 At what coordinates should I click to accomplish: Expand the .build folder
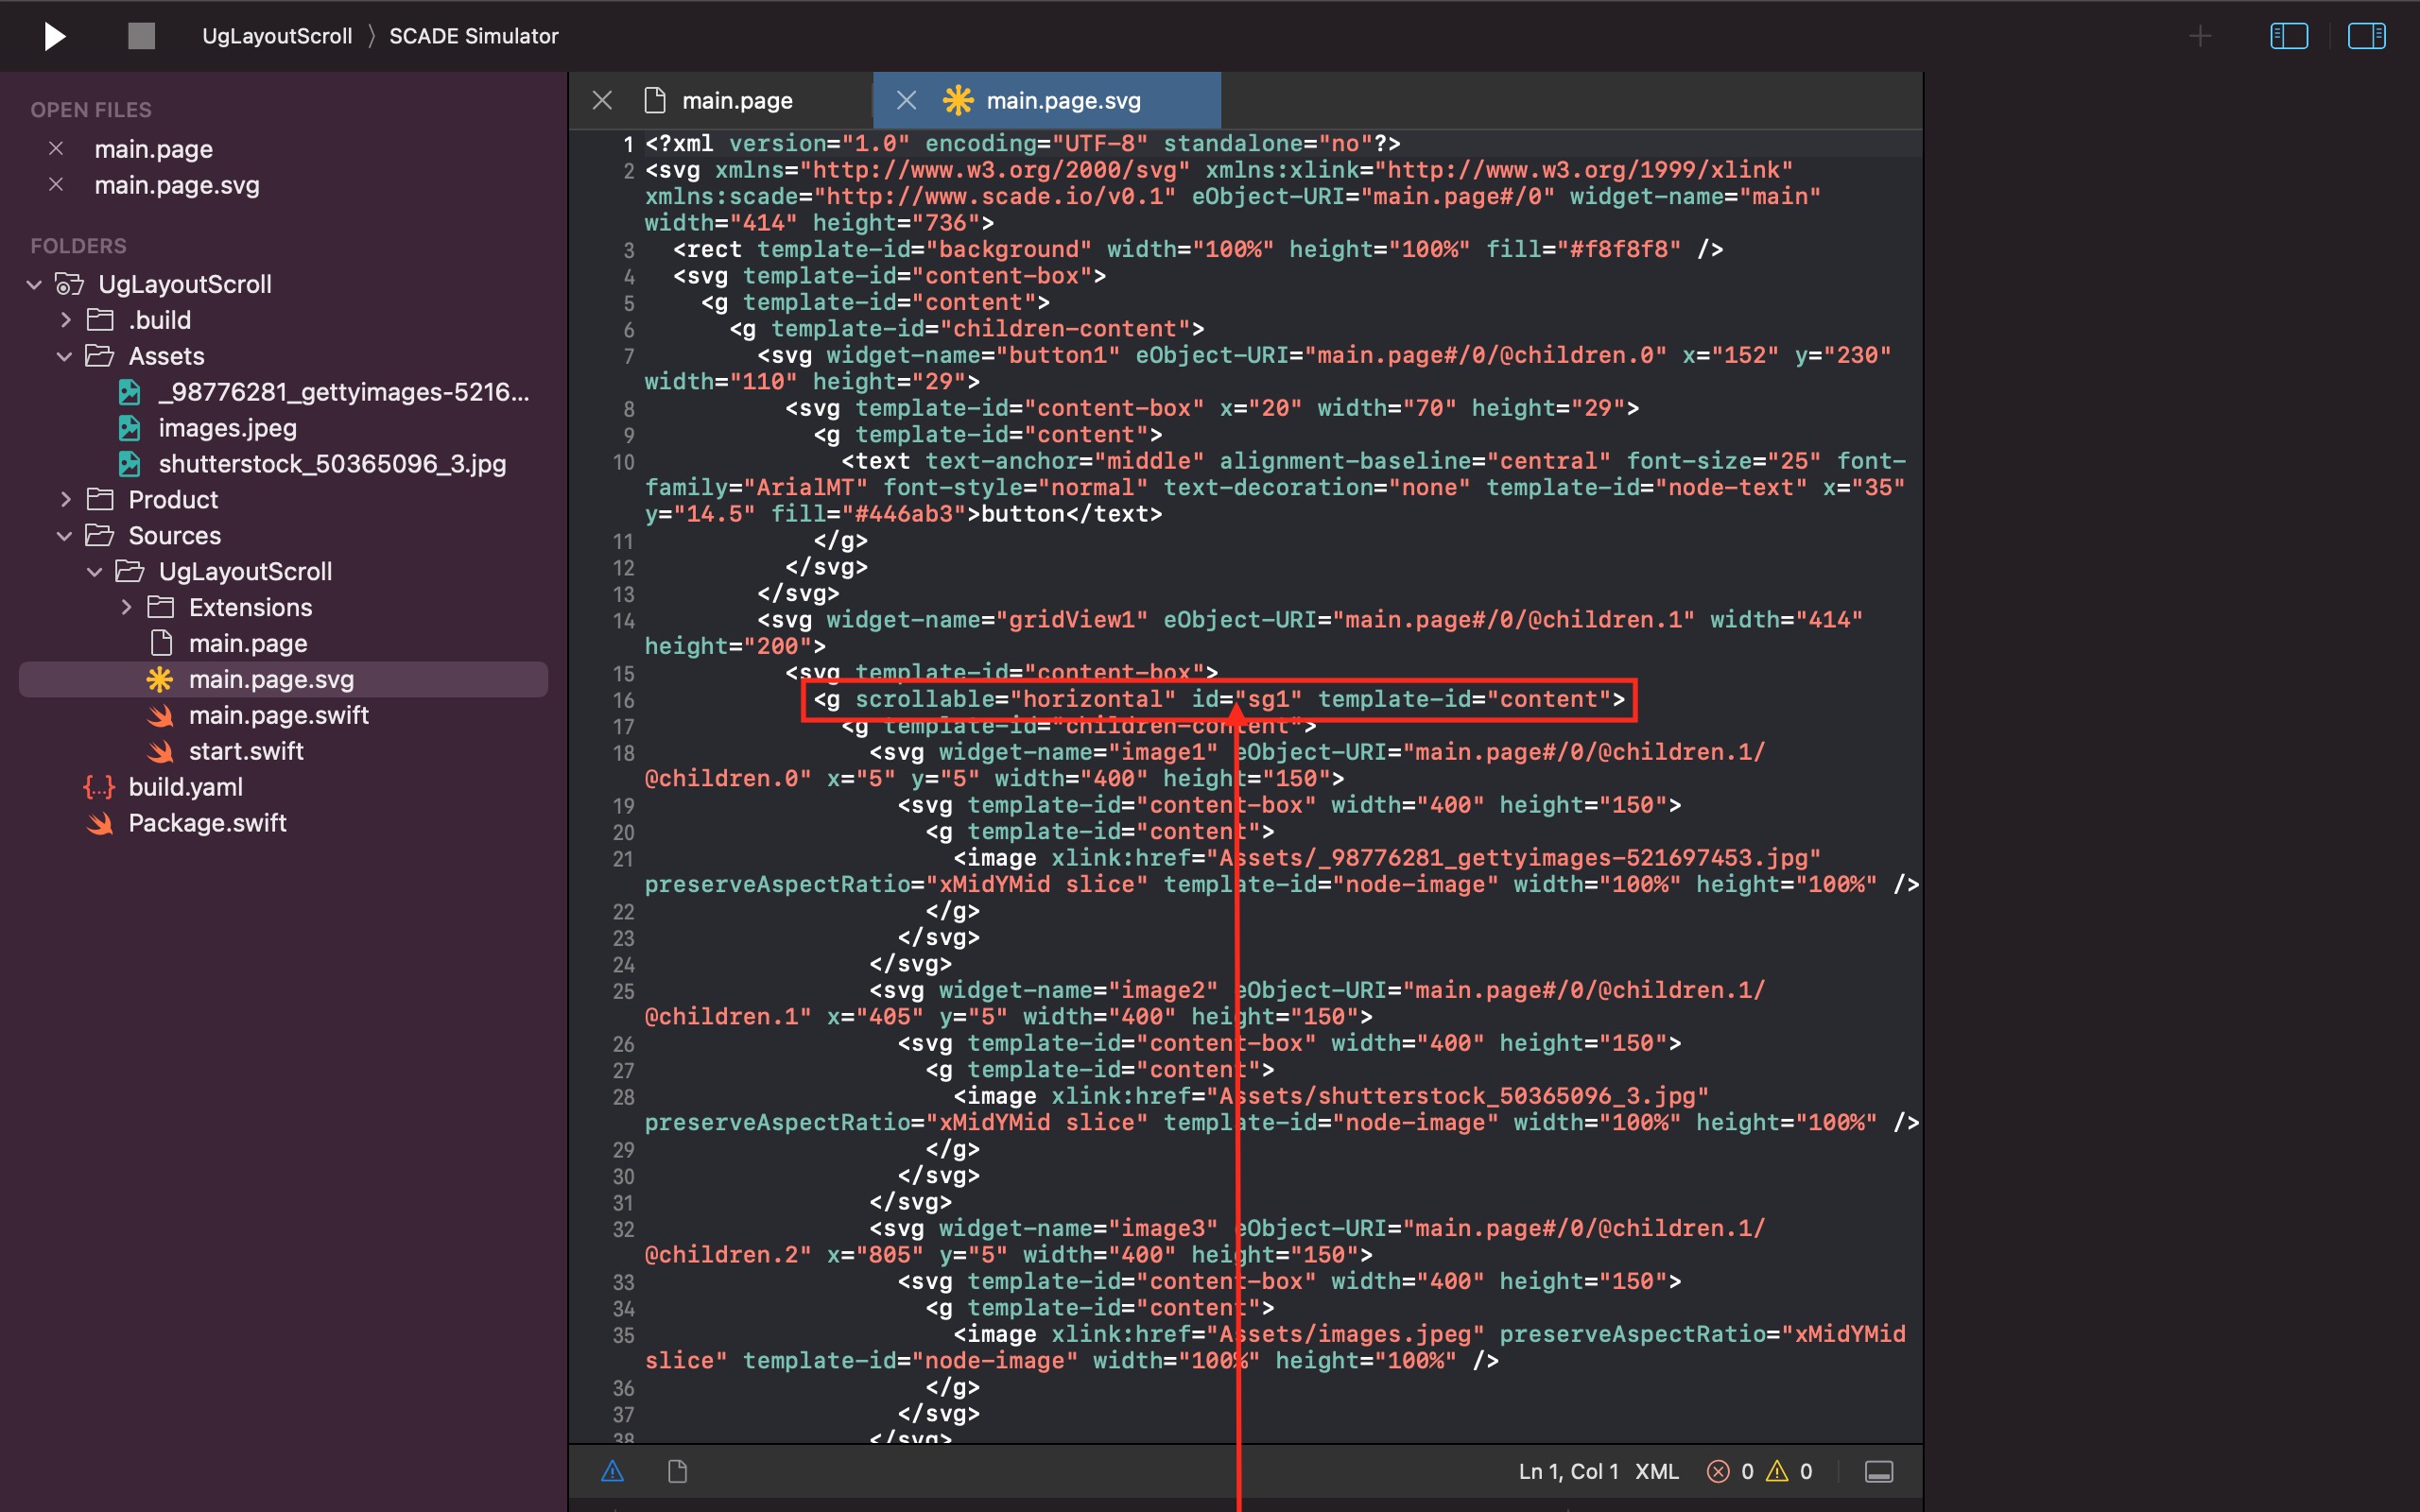pos(66,320)
